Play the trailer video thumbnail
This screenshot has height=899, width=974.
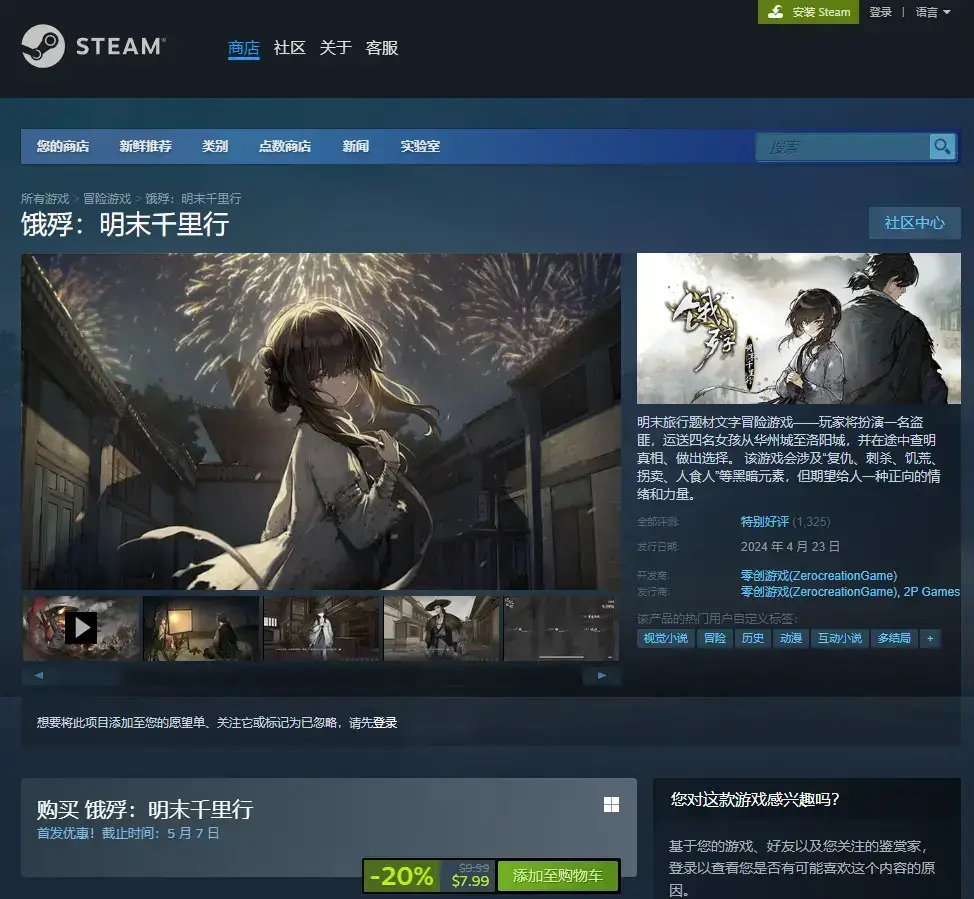coord(81,628)
